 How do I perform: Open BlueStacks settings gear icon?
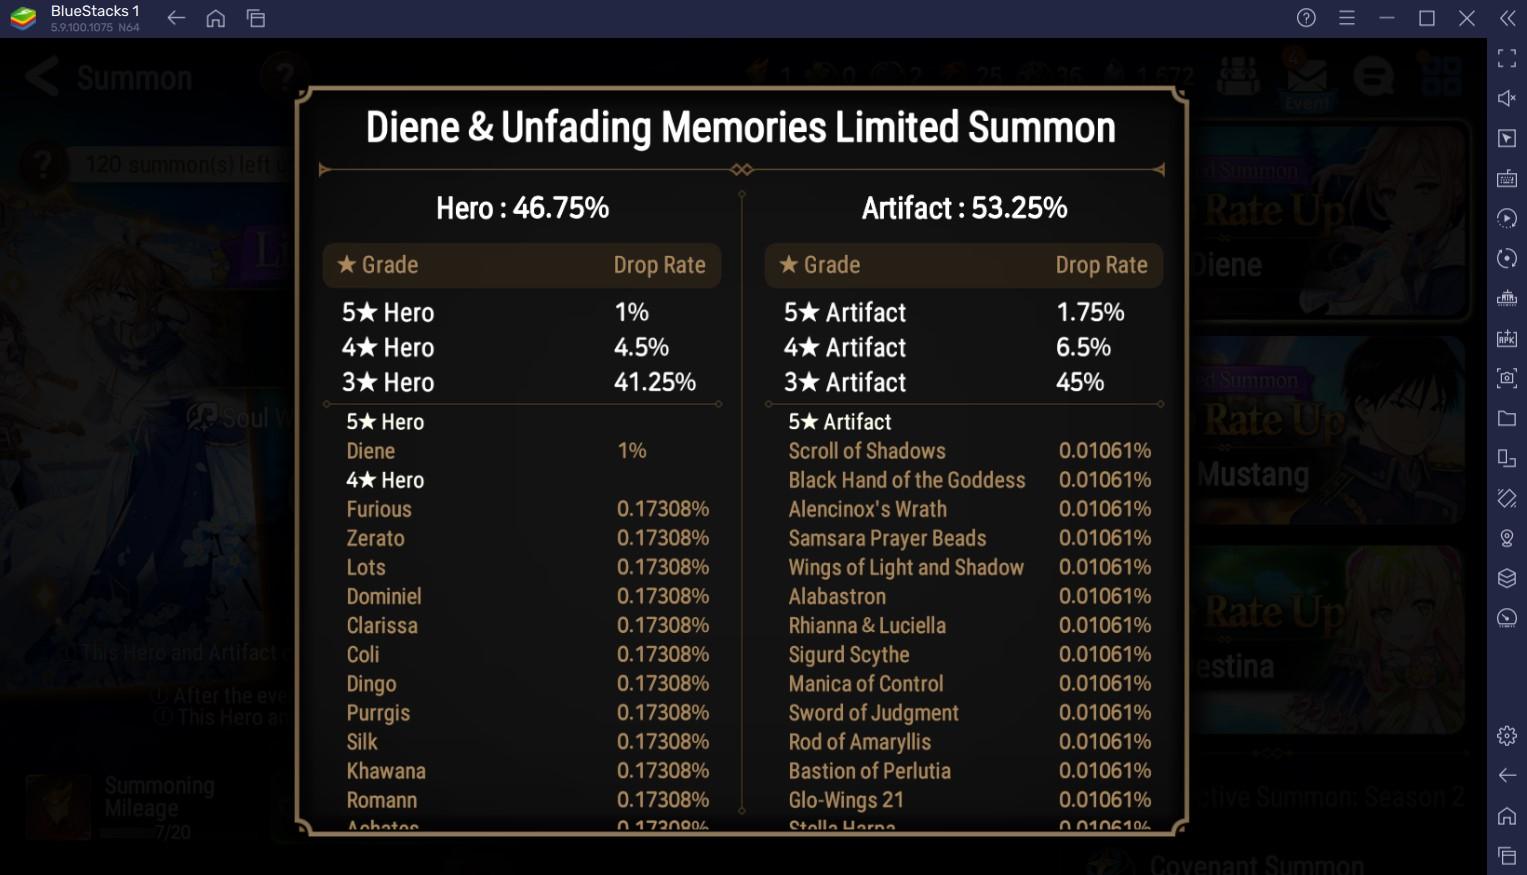pos(1507,736)
